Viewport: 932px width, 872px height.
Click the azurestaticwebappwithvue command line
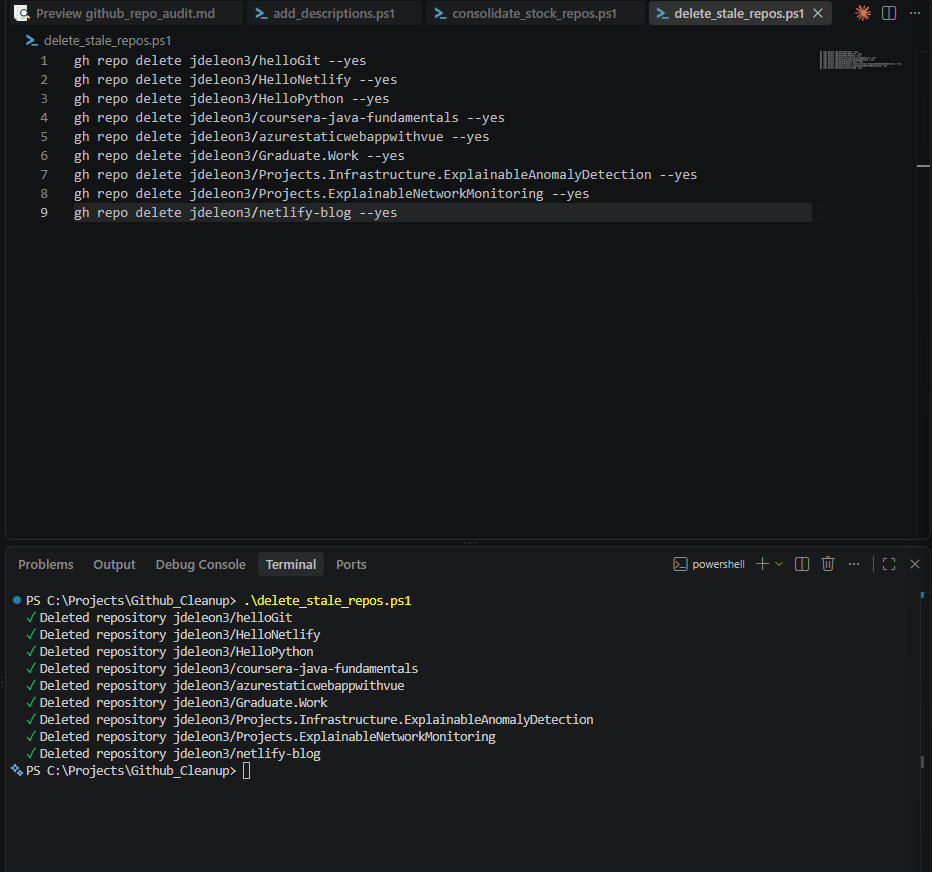pyautogui.click(x=281, y=137)
